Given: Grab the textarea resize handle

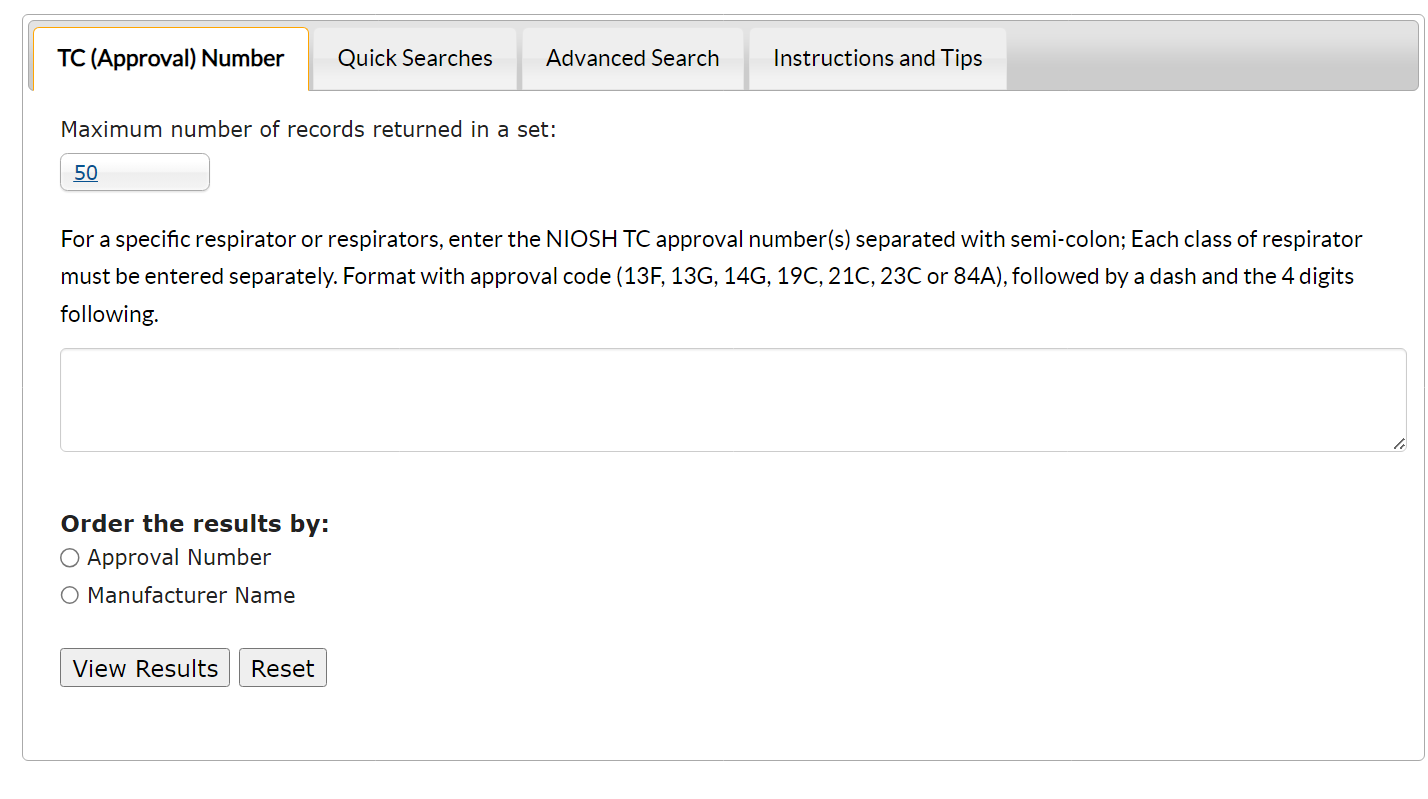Looking at the screenshot, I should coord(1399,443).
